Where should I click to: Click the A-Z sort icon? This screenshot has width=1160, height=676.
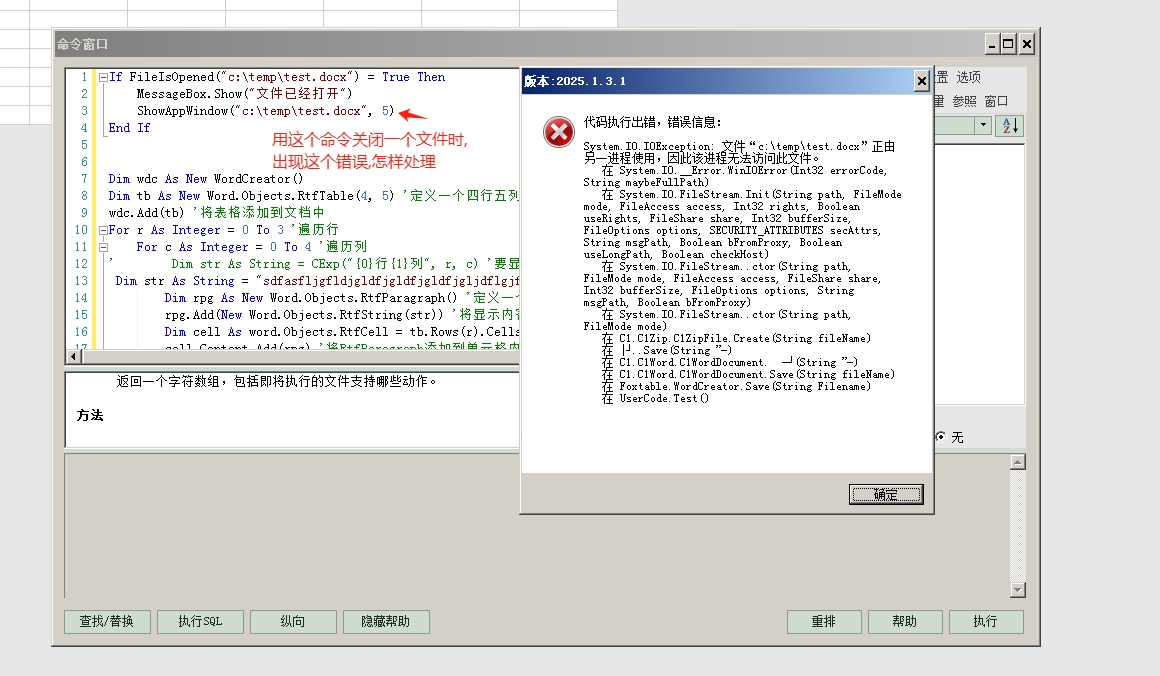1011,125
